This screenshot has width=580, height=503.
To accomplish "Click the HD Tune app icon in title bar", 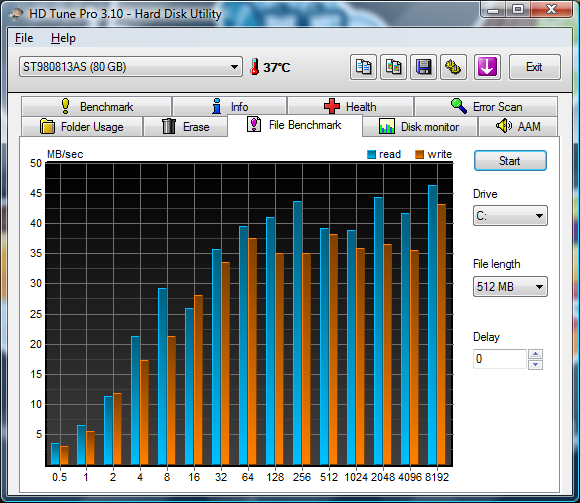I will point(16,14).
